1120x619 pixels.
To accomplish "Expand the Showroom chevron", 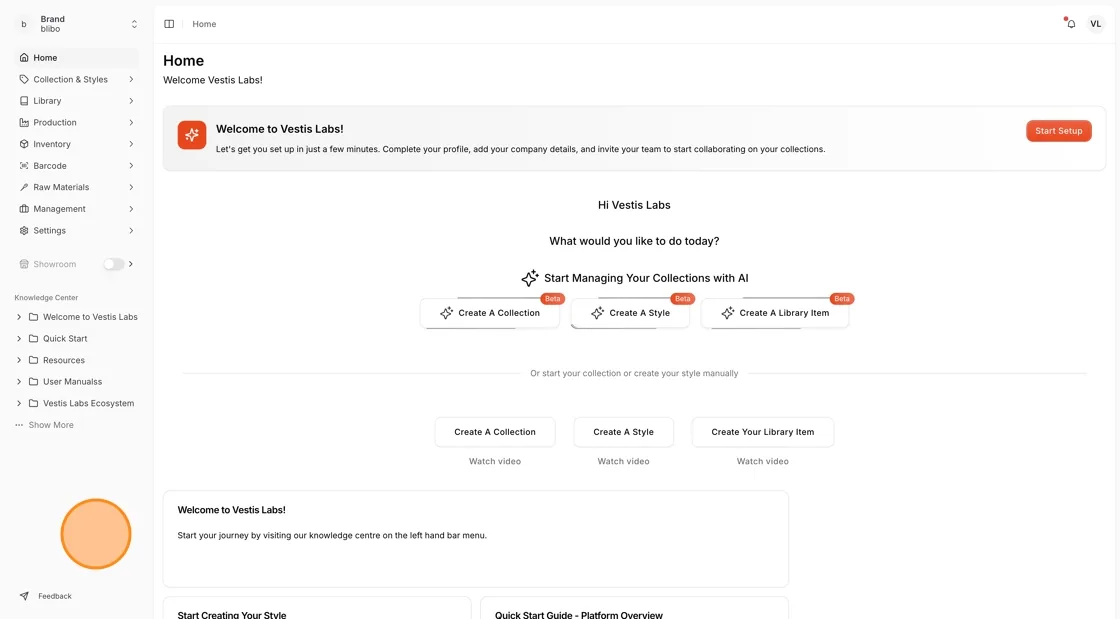I will coord(131,264).
